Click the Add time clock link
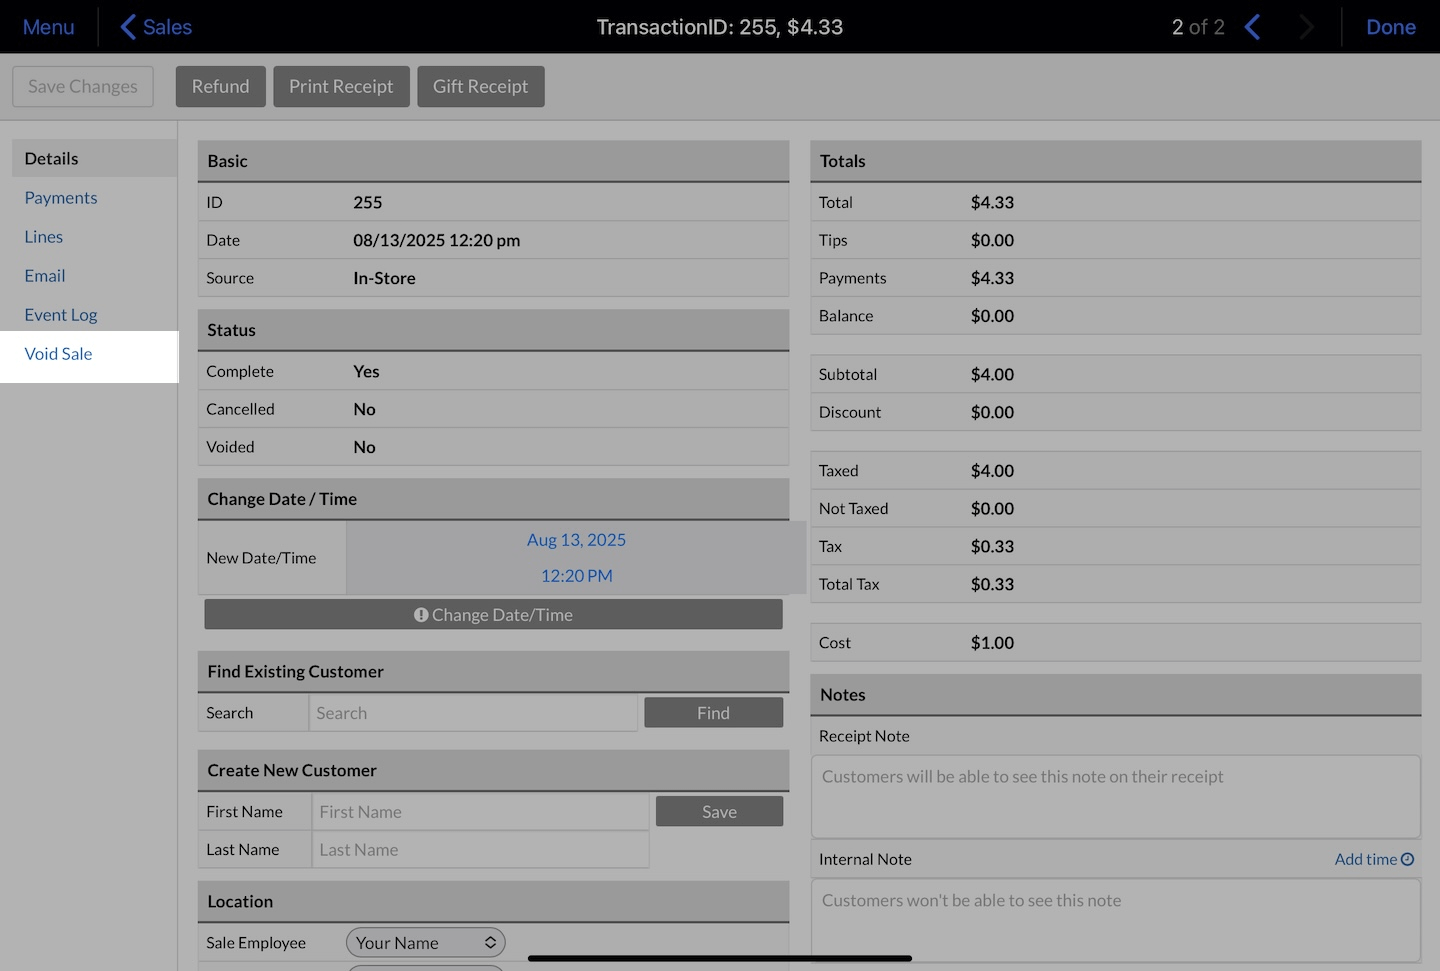 [1373, 859]
